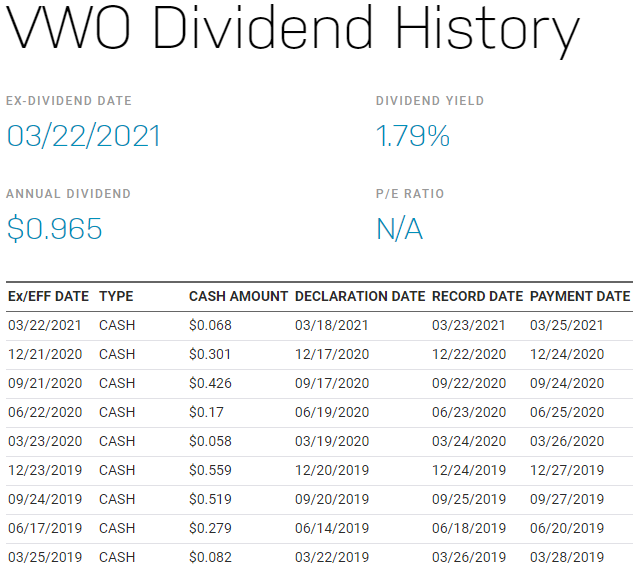Click record date 09/25/2019
634x572 pixels.
click(x=469, y=499)
